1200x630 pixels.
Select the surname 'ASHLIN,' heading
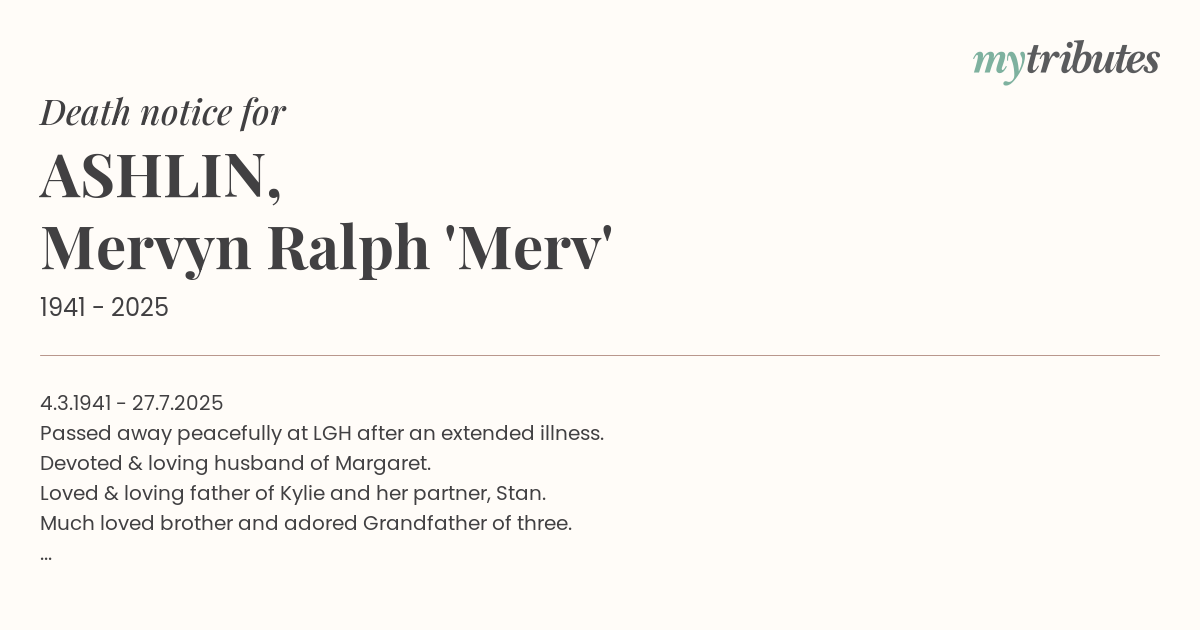pyautogui.click(x=160, y=176)
